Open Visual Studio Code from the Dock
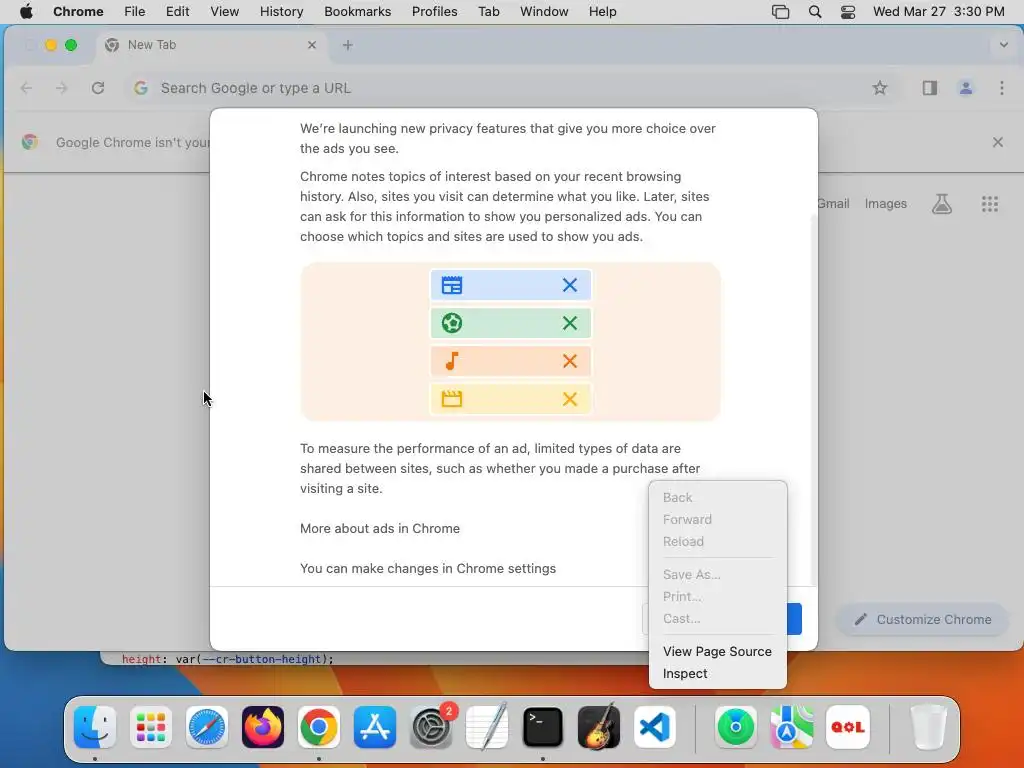This screenshot has height=768, width=1024. 654,727
